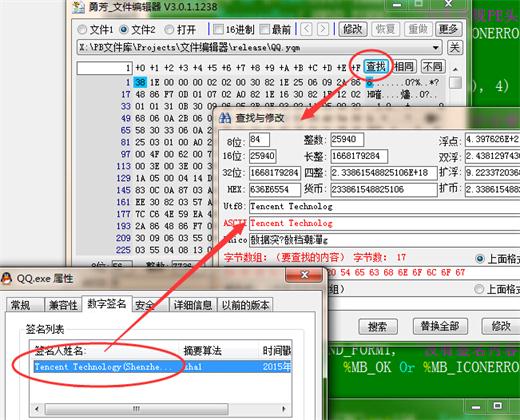Click the scroll-up arrow beside the hex view
Image resolution: width=520 pixels, height=420 pixels.
pos(455,69)
